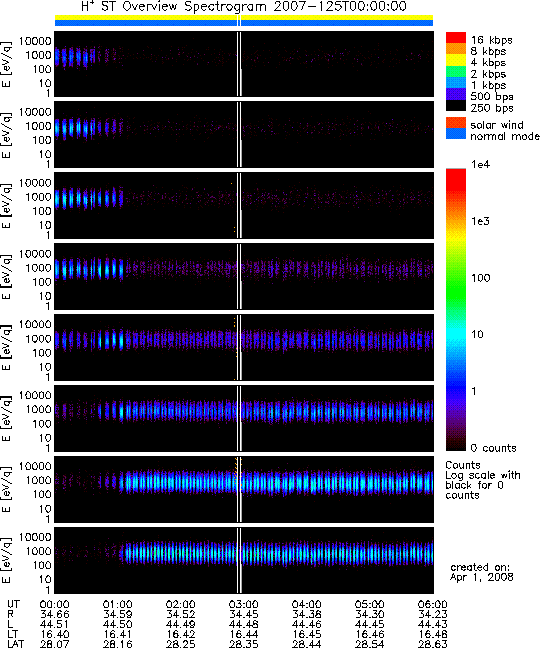Click the green 2 kbps legend swatch
The height and width of the screenshot is (648, 540).
coord(456,71)
